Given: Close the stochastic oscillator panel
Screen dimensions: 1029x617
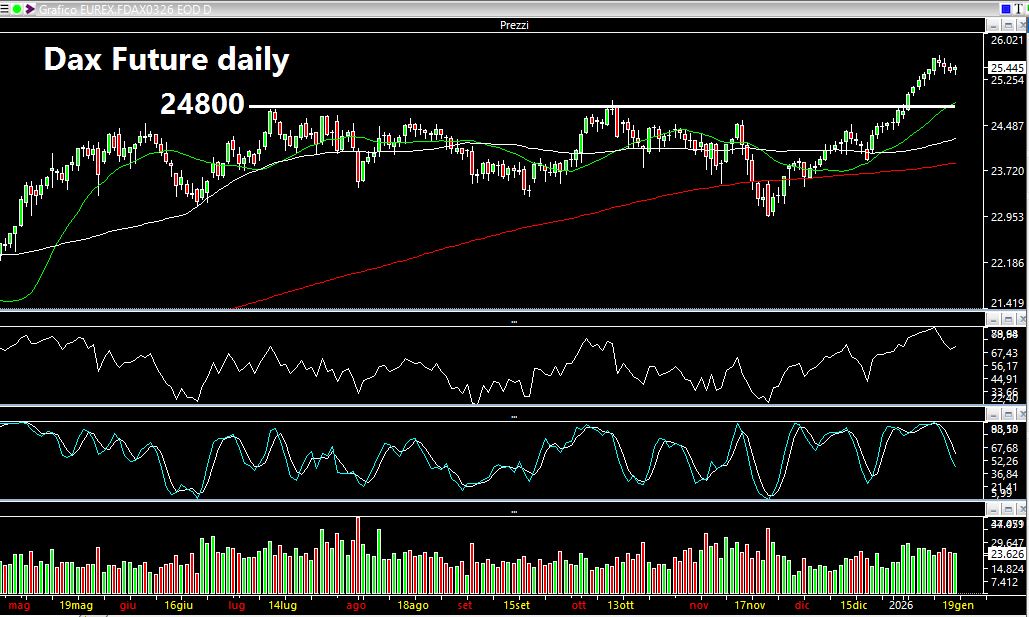Looking at the screenshot, I should tap(1021, 414).
